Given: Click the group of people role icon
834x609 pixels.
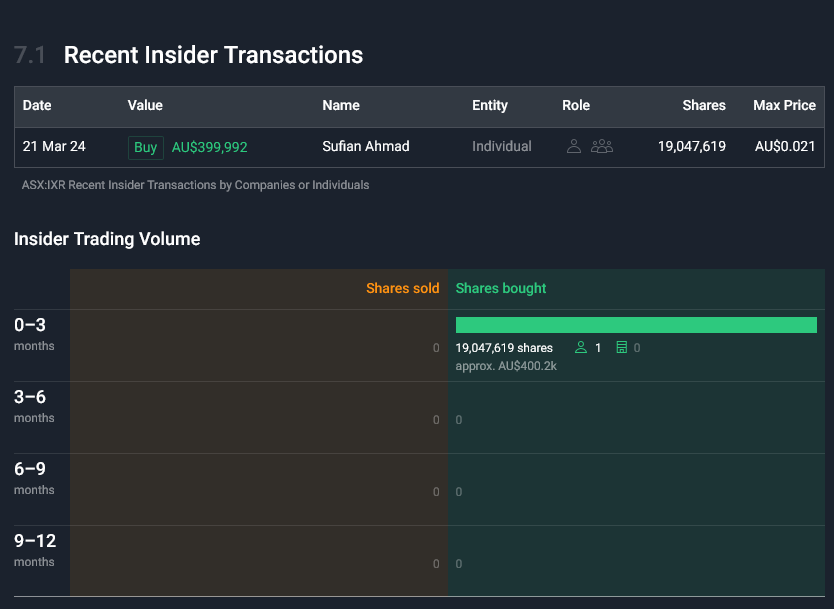Looking at the screenshot, I should [602, 146].
